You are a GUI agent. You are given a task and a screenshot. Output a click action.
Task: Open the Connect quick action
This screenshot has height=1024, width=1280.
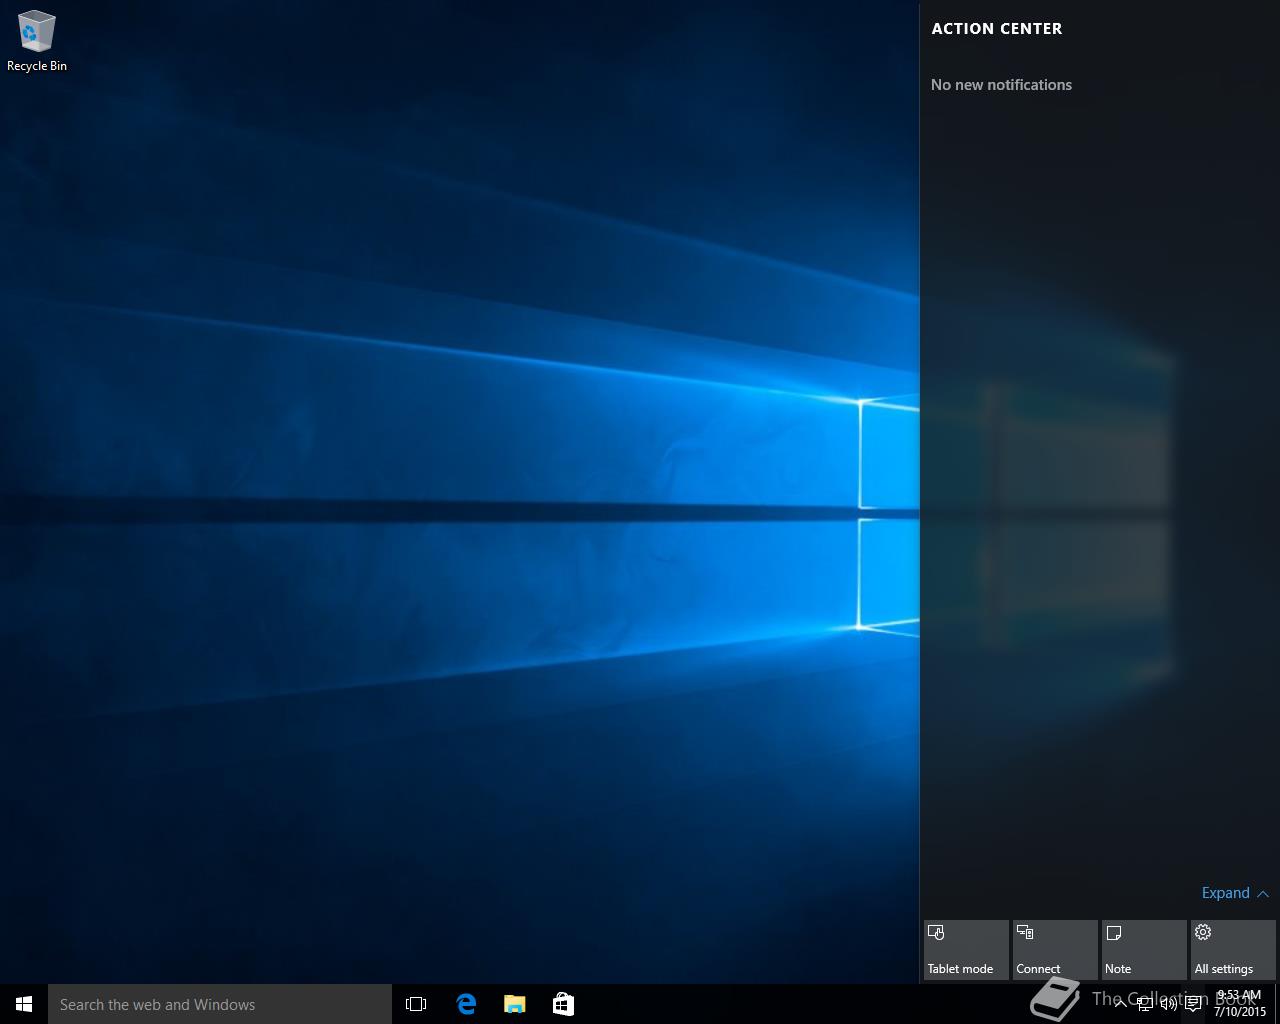[x=1055, y=950]
